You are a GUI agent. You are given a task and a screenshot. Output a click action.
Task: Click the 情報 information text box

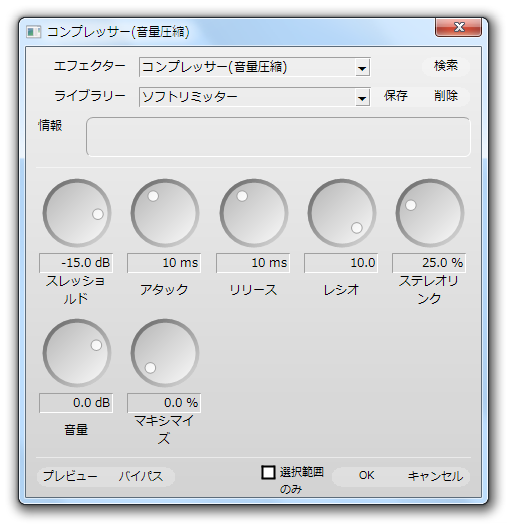point(278,137)
